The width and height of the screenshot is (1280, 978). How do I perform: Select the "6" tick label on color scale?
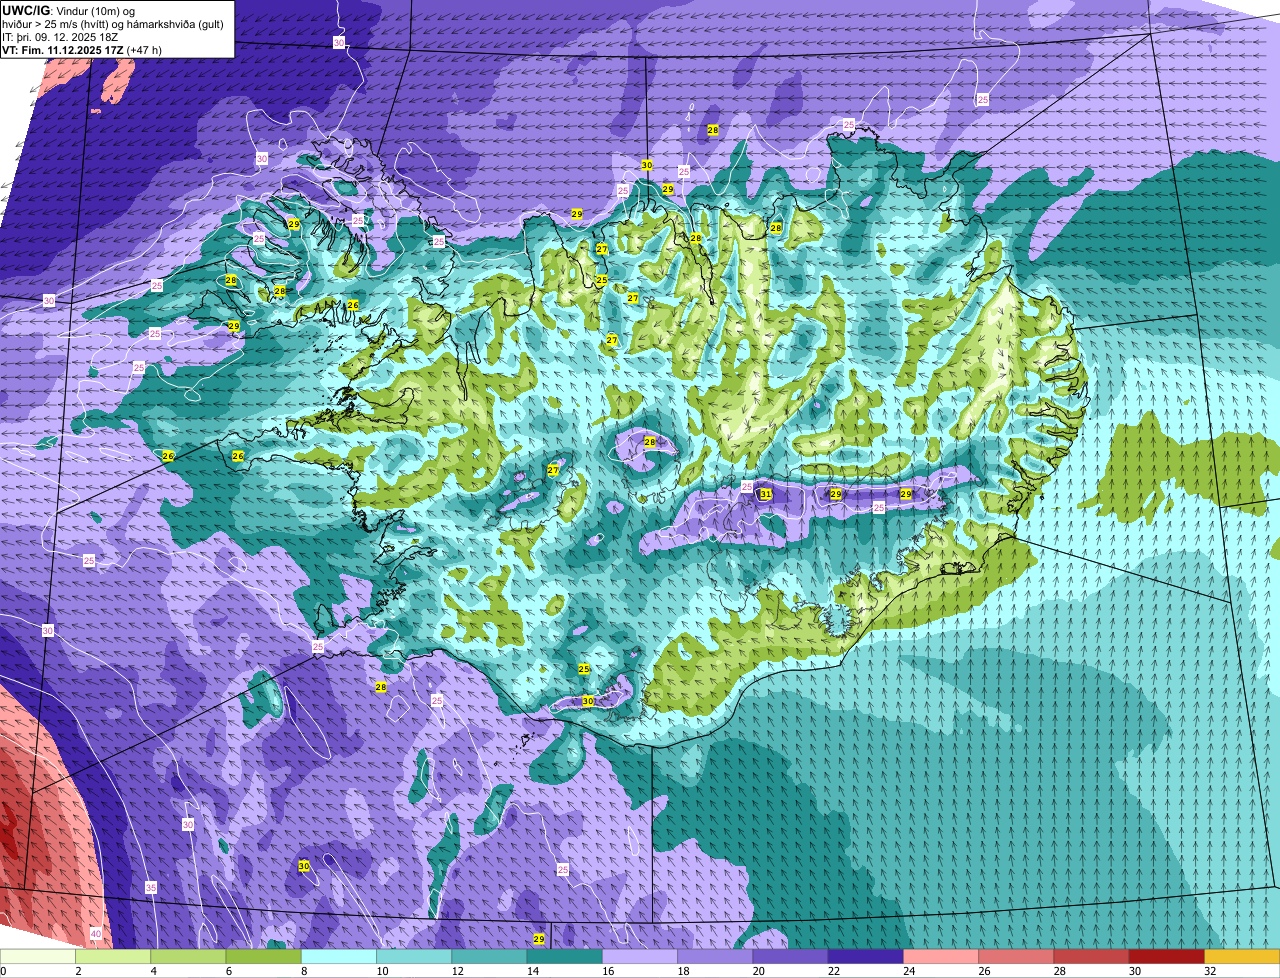227,971
